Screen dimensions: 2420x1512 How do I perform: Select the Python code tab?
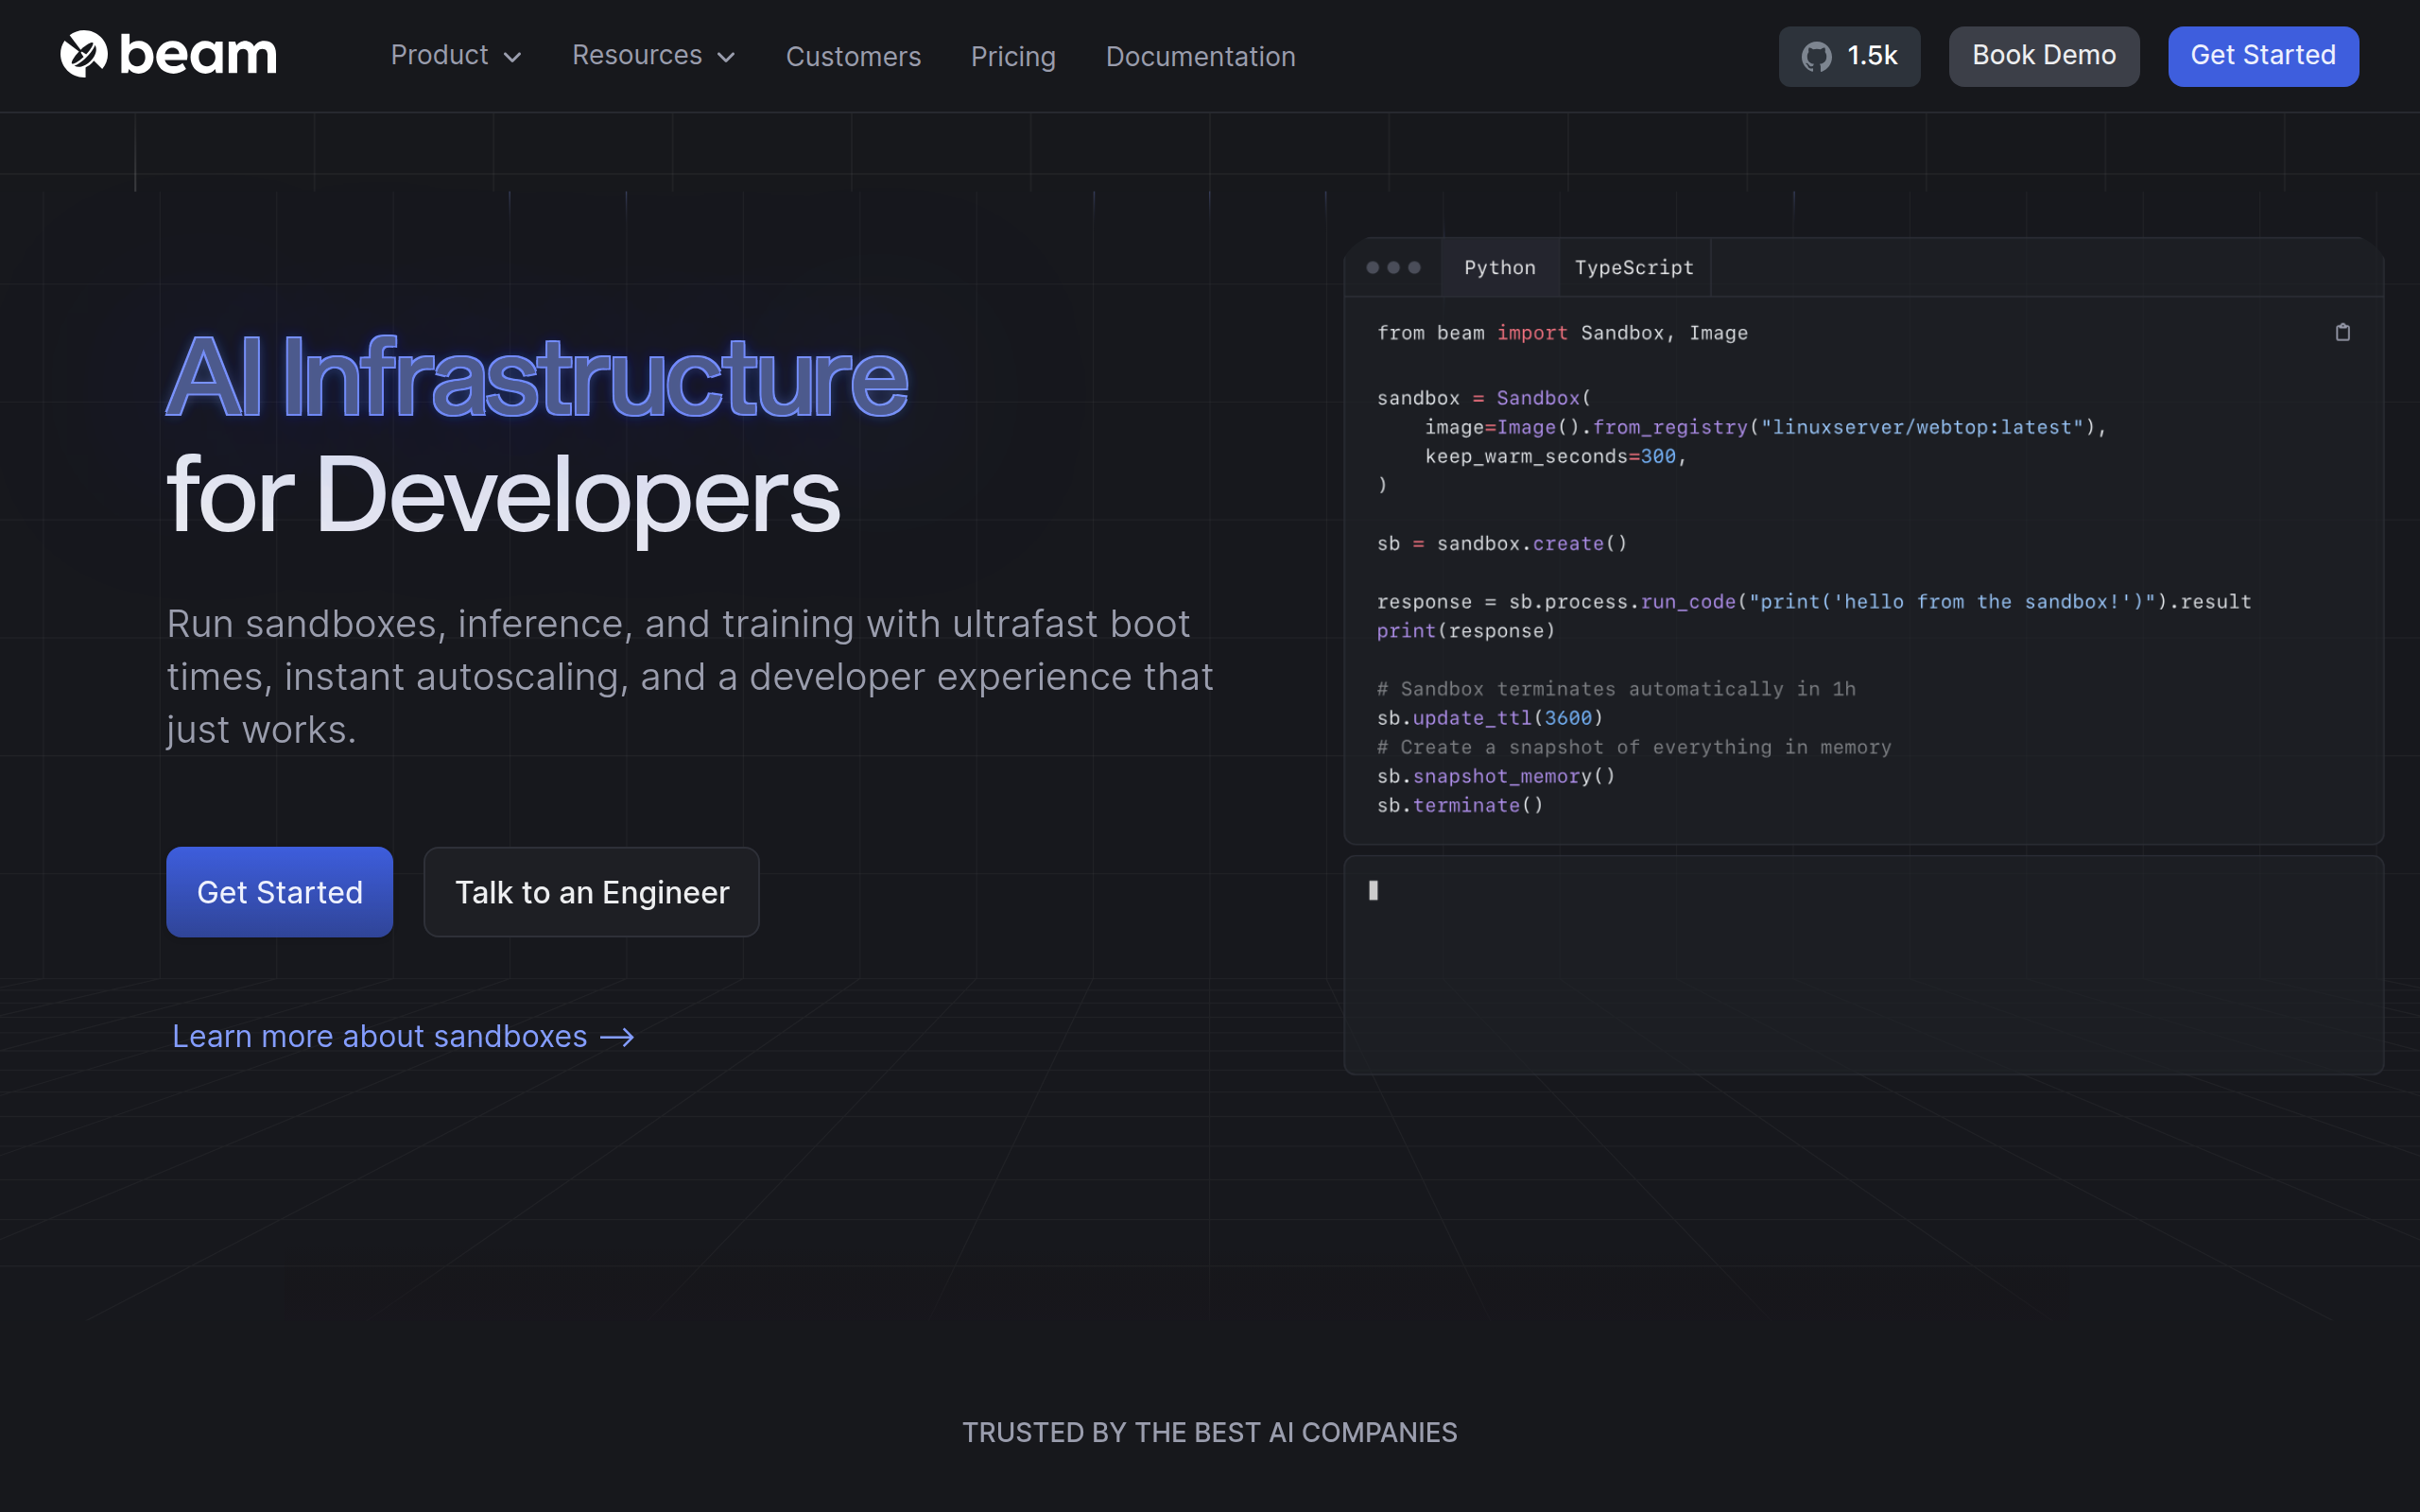[x=1499, y=267]
